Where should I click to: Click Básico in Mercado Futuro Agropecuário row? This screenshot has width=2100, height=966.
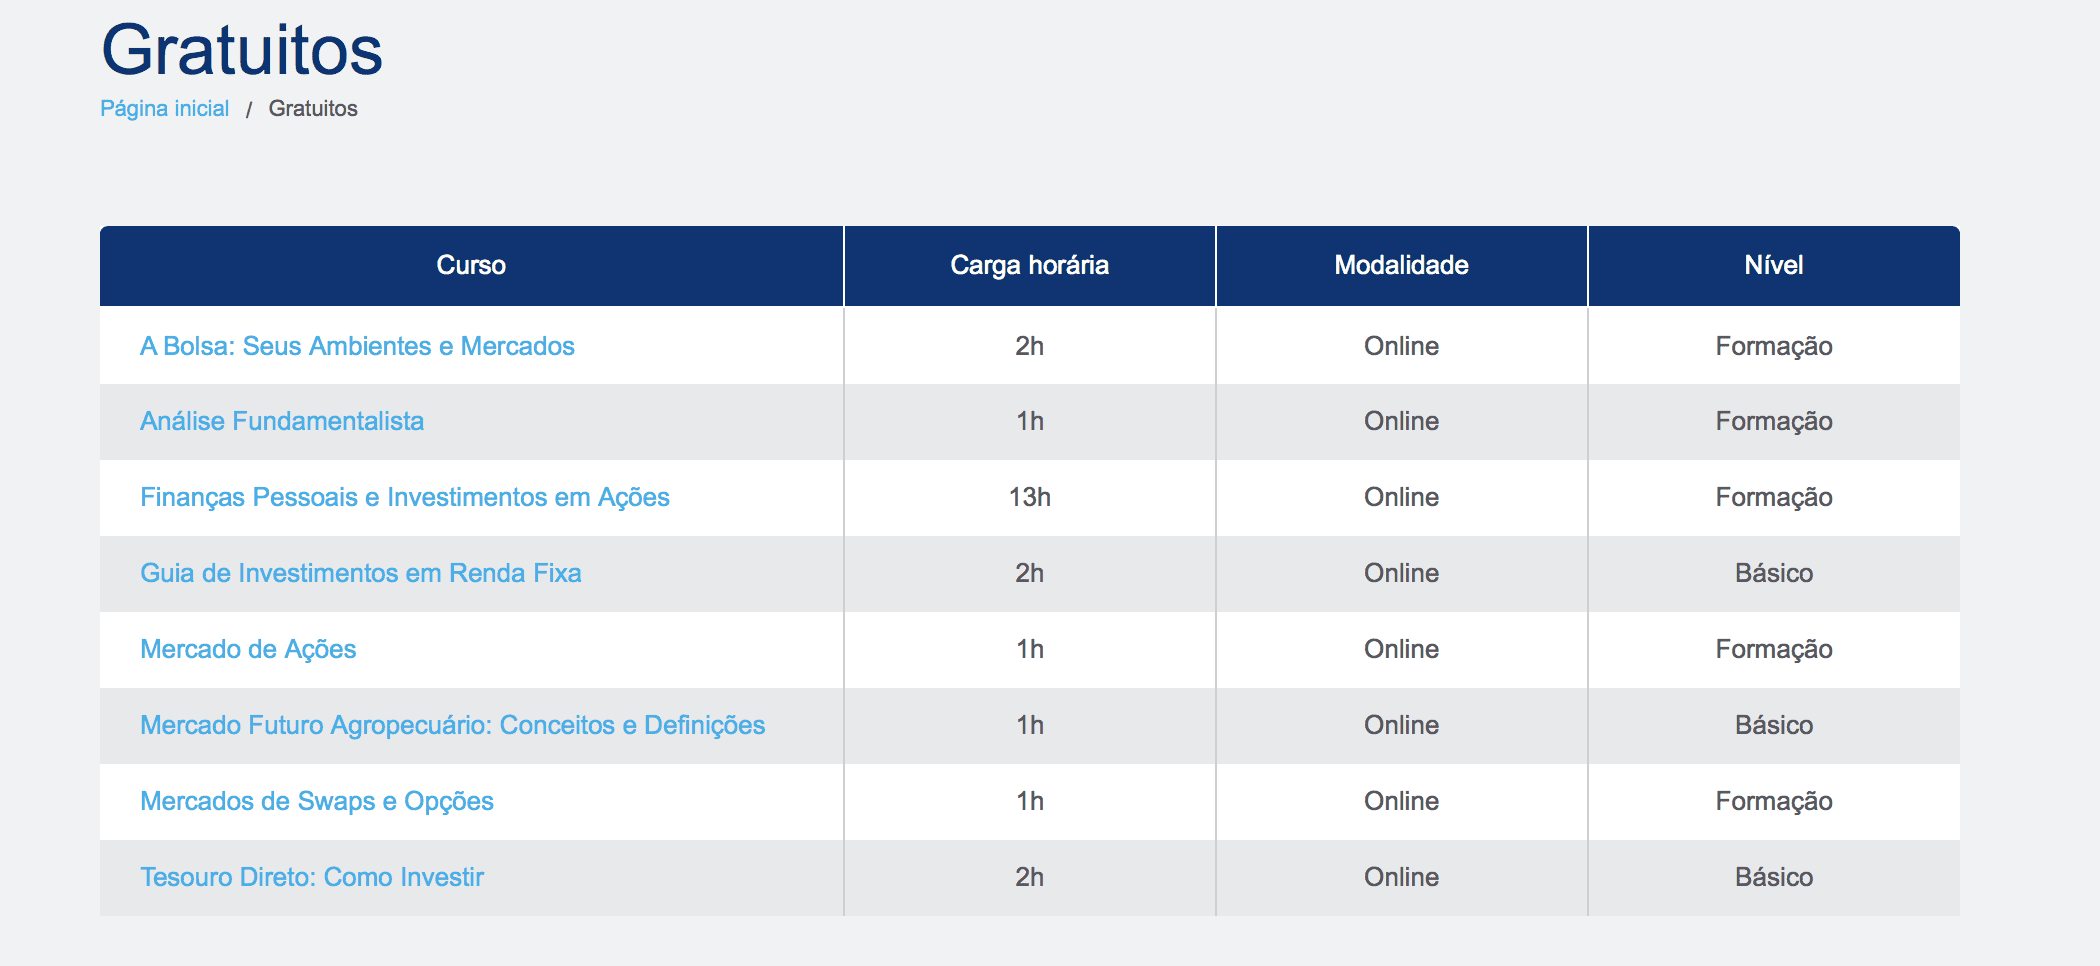[1774, 725]
